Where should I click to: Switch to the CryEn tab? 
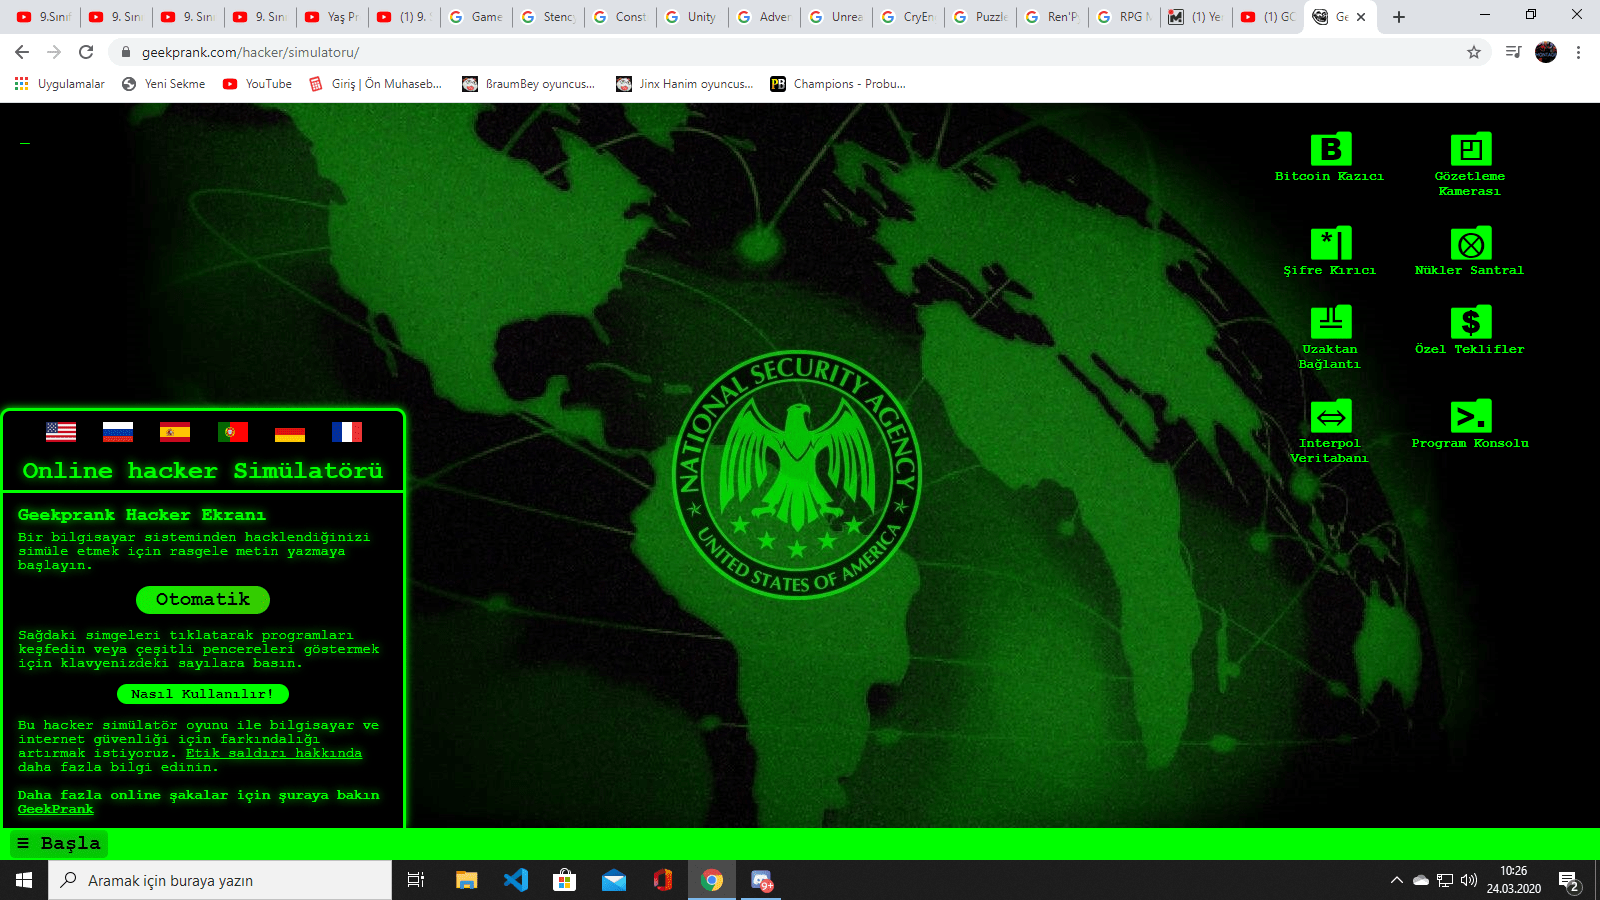pos(908,17)
